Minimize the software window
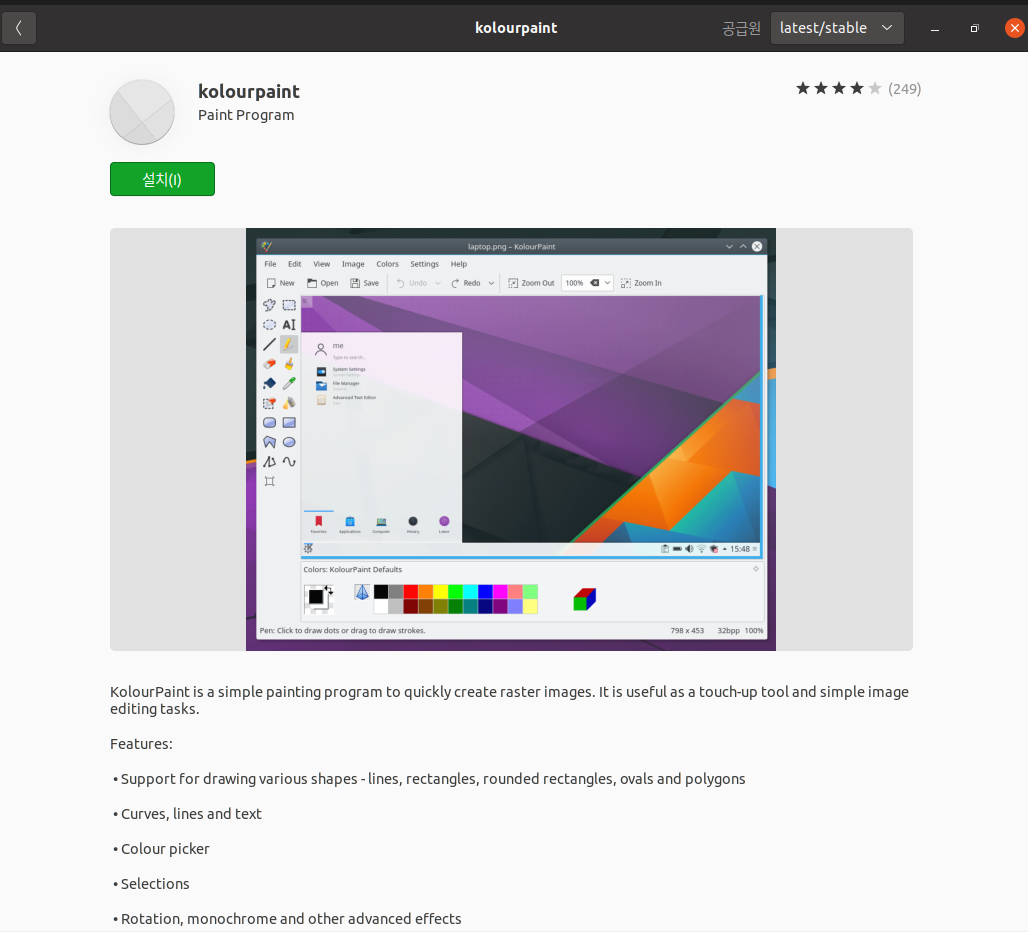 (x=935, y=28)
